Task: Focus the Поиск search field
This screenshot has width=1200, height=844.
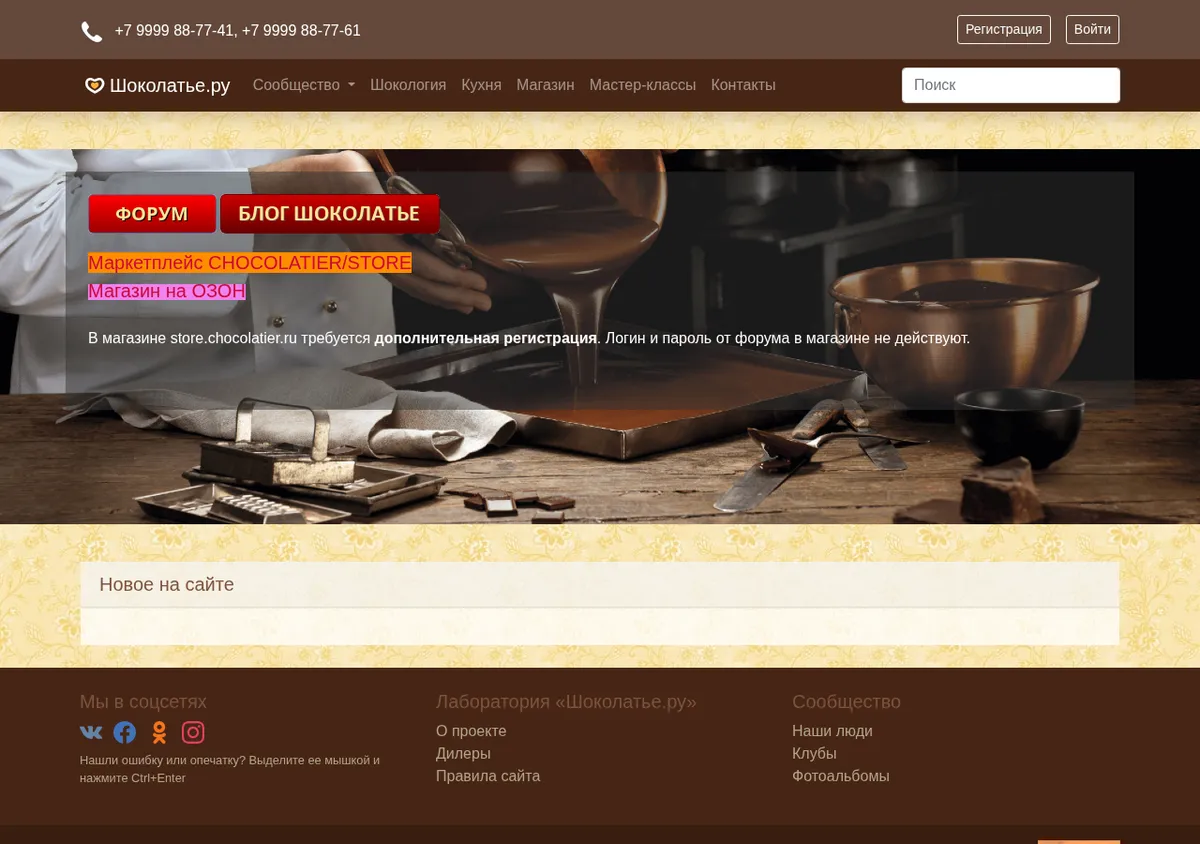Action: pos(1011,85)
